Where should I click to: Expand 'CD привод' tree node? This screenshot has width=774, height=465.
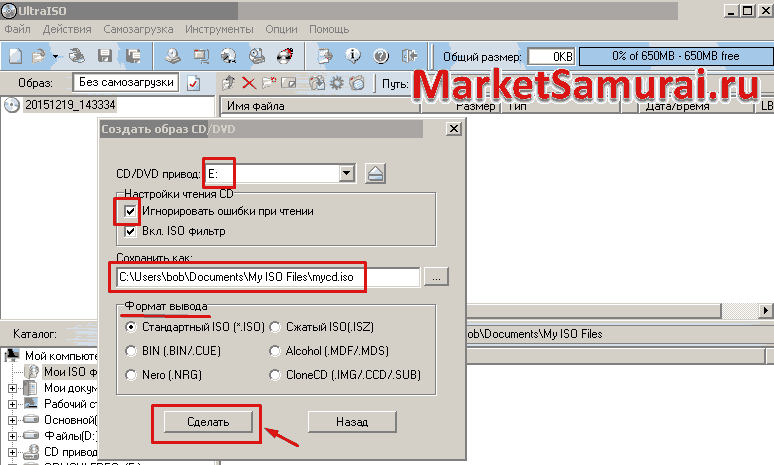pyautogui.click(x=12, y=452)
